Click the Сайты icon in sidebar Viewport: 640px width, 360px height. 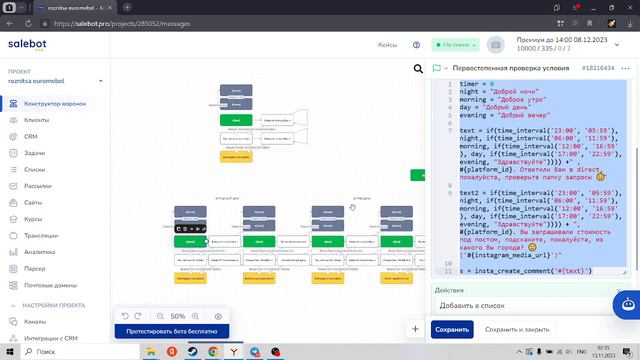(13, 202)
